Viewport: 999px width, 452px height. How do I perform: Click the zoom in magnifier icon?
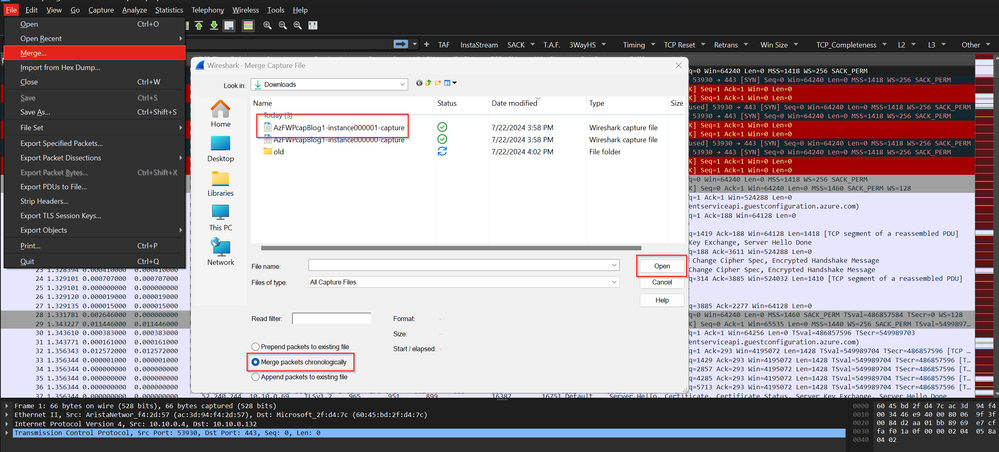[x=268, y=26]
